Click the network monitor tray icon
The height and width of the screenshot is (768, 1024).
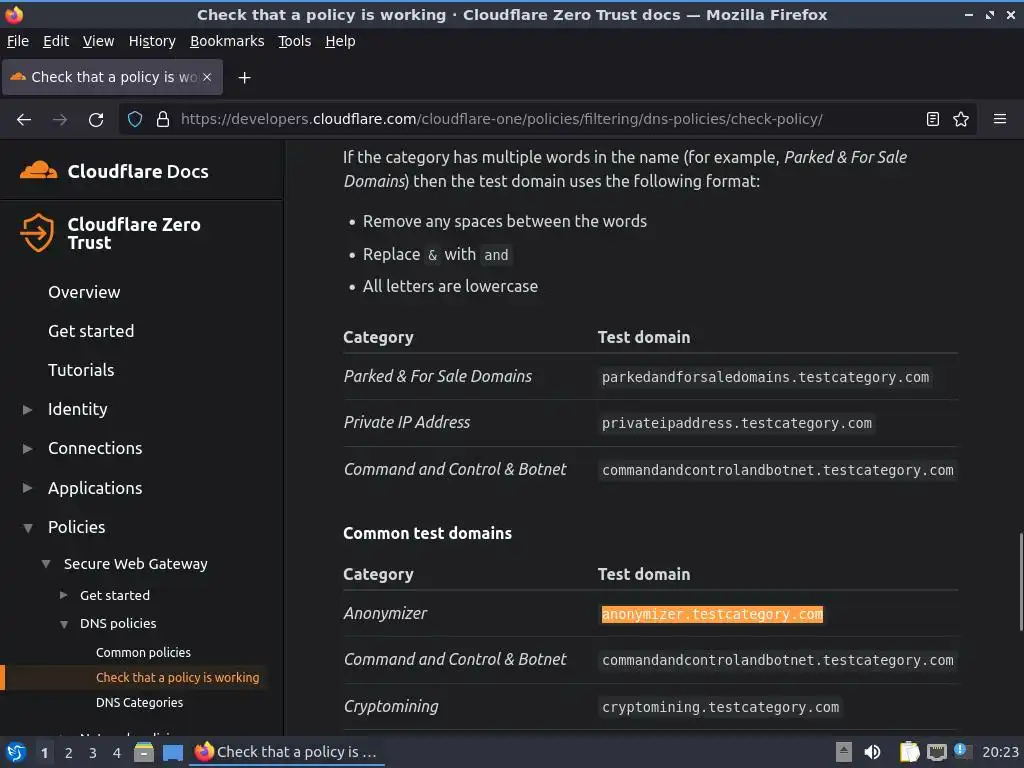(937, 753)
